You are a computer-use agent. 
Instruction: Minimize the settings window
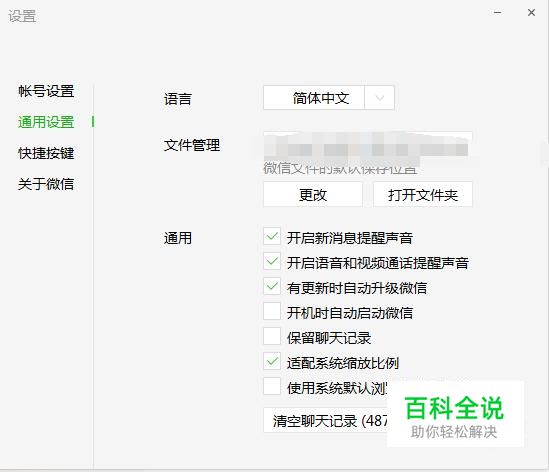click(x=498, y=13)
